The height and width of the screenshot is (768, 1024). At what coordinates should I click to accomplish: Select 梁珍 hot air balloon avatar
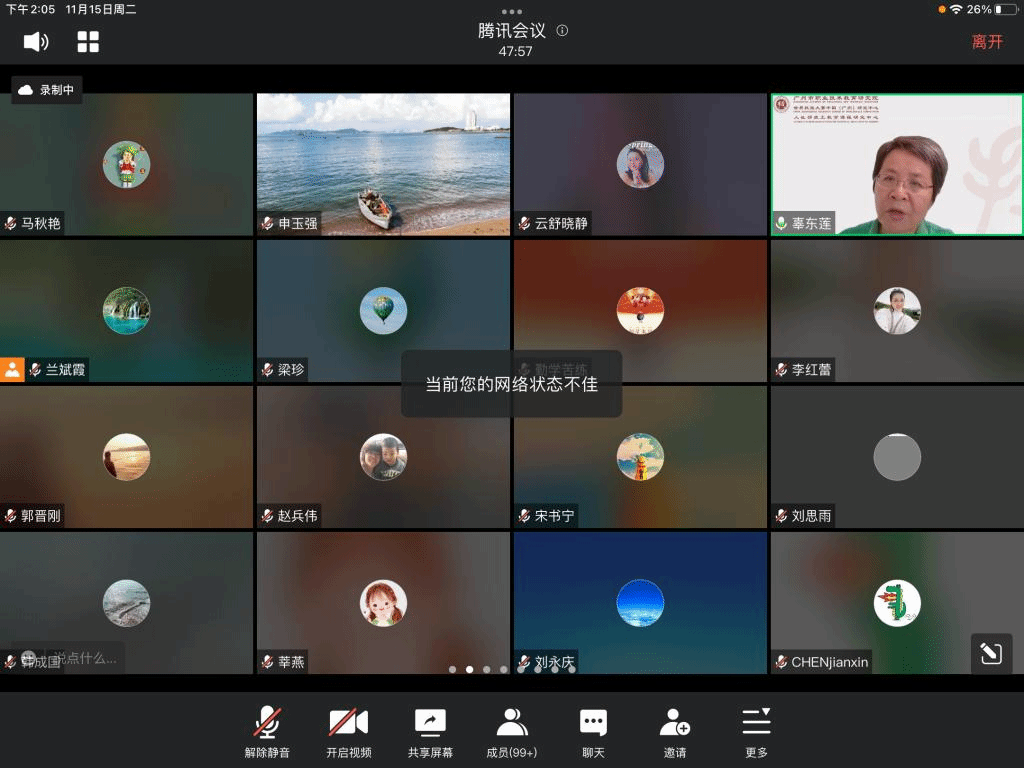click(x=383, y=310)
